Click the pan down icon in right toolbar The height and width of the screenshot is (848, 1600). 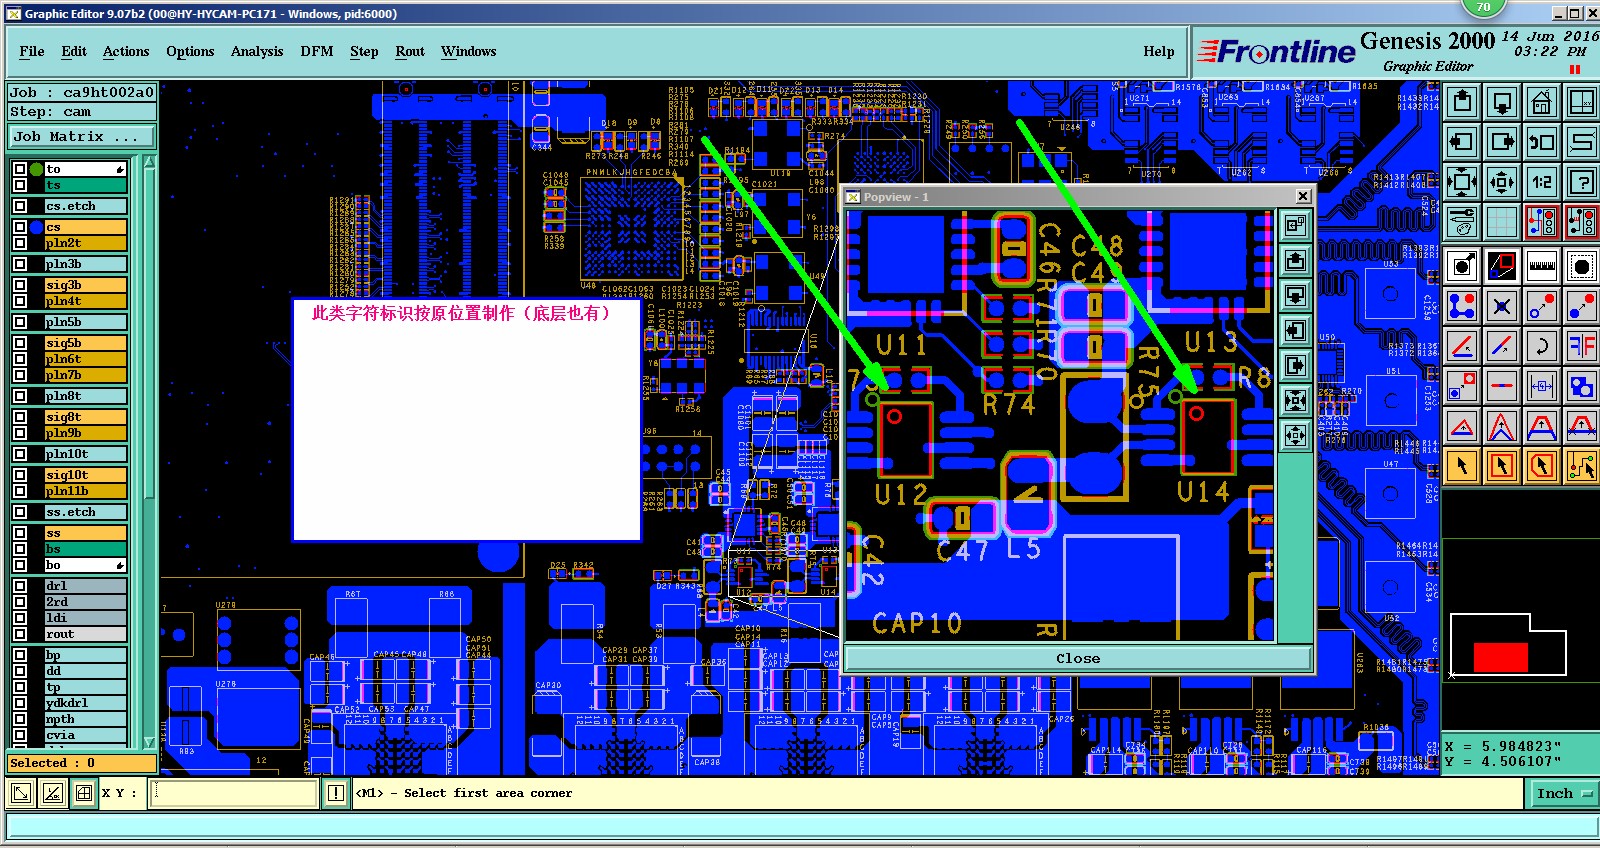tap(1502, 102)
